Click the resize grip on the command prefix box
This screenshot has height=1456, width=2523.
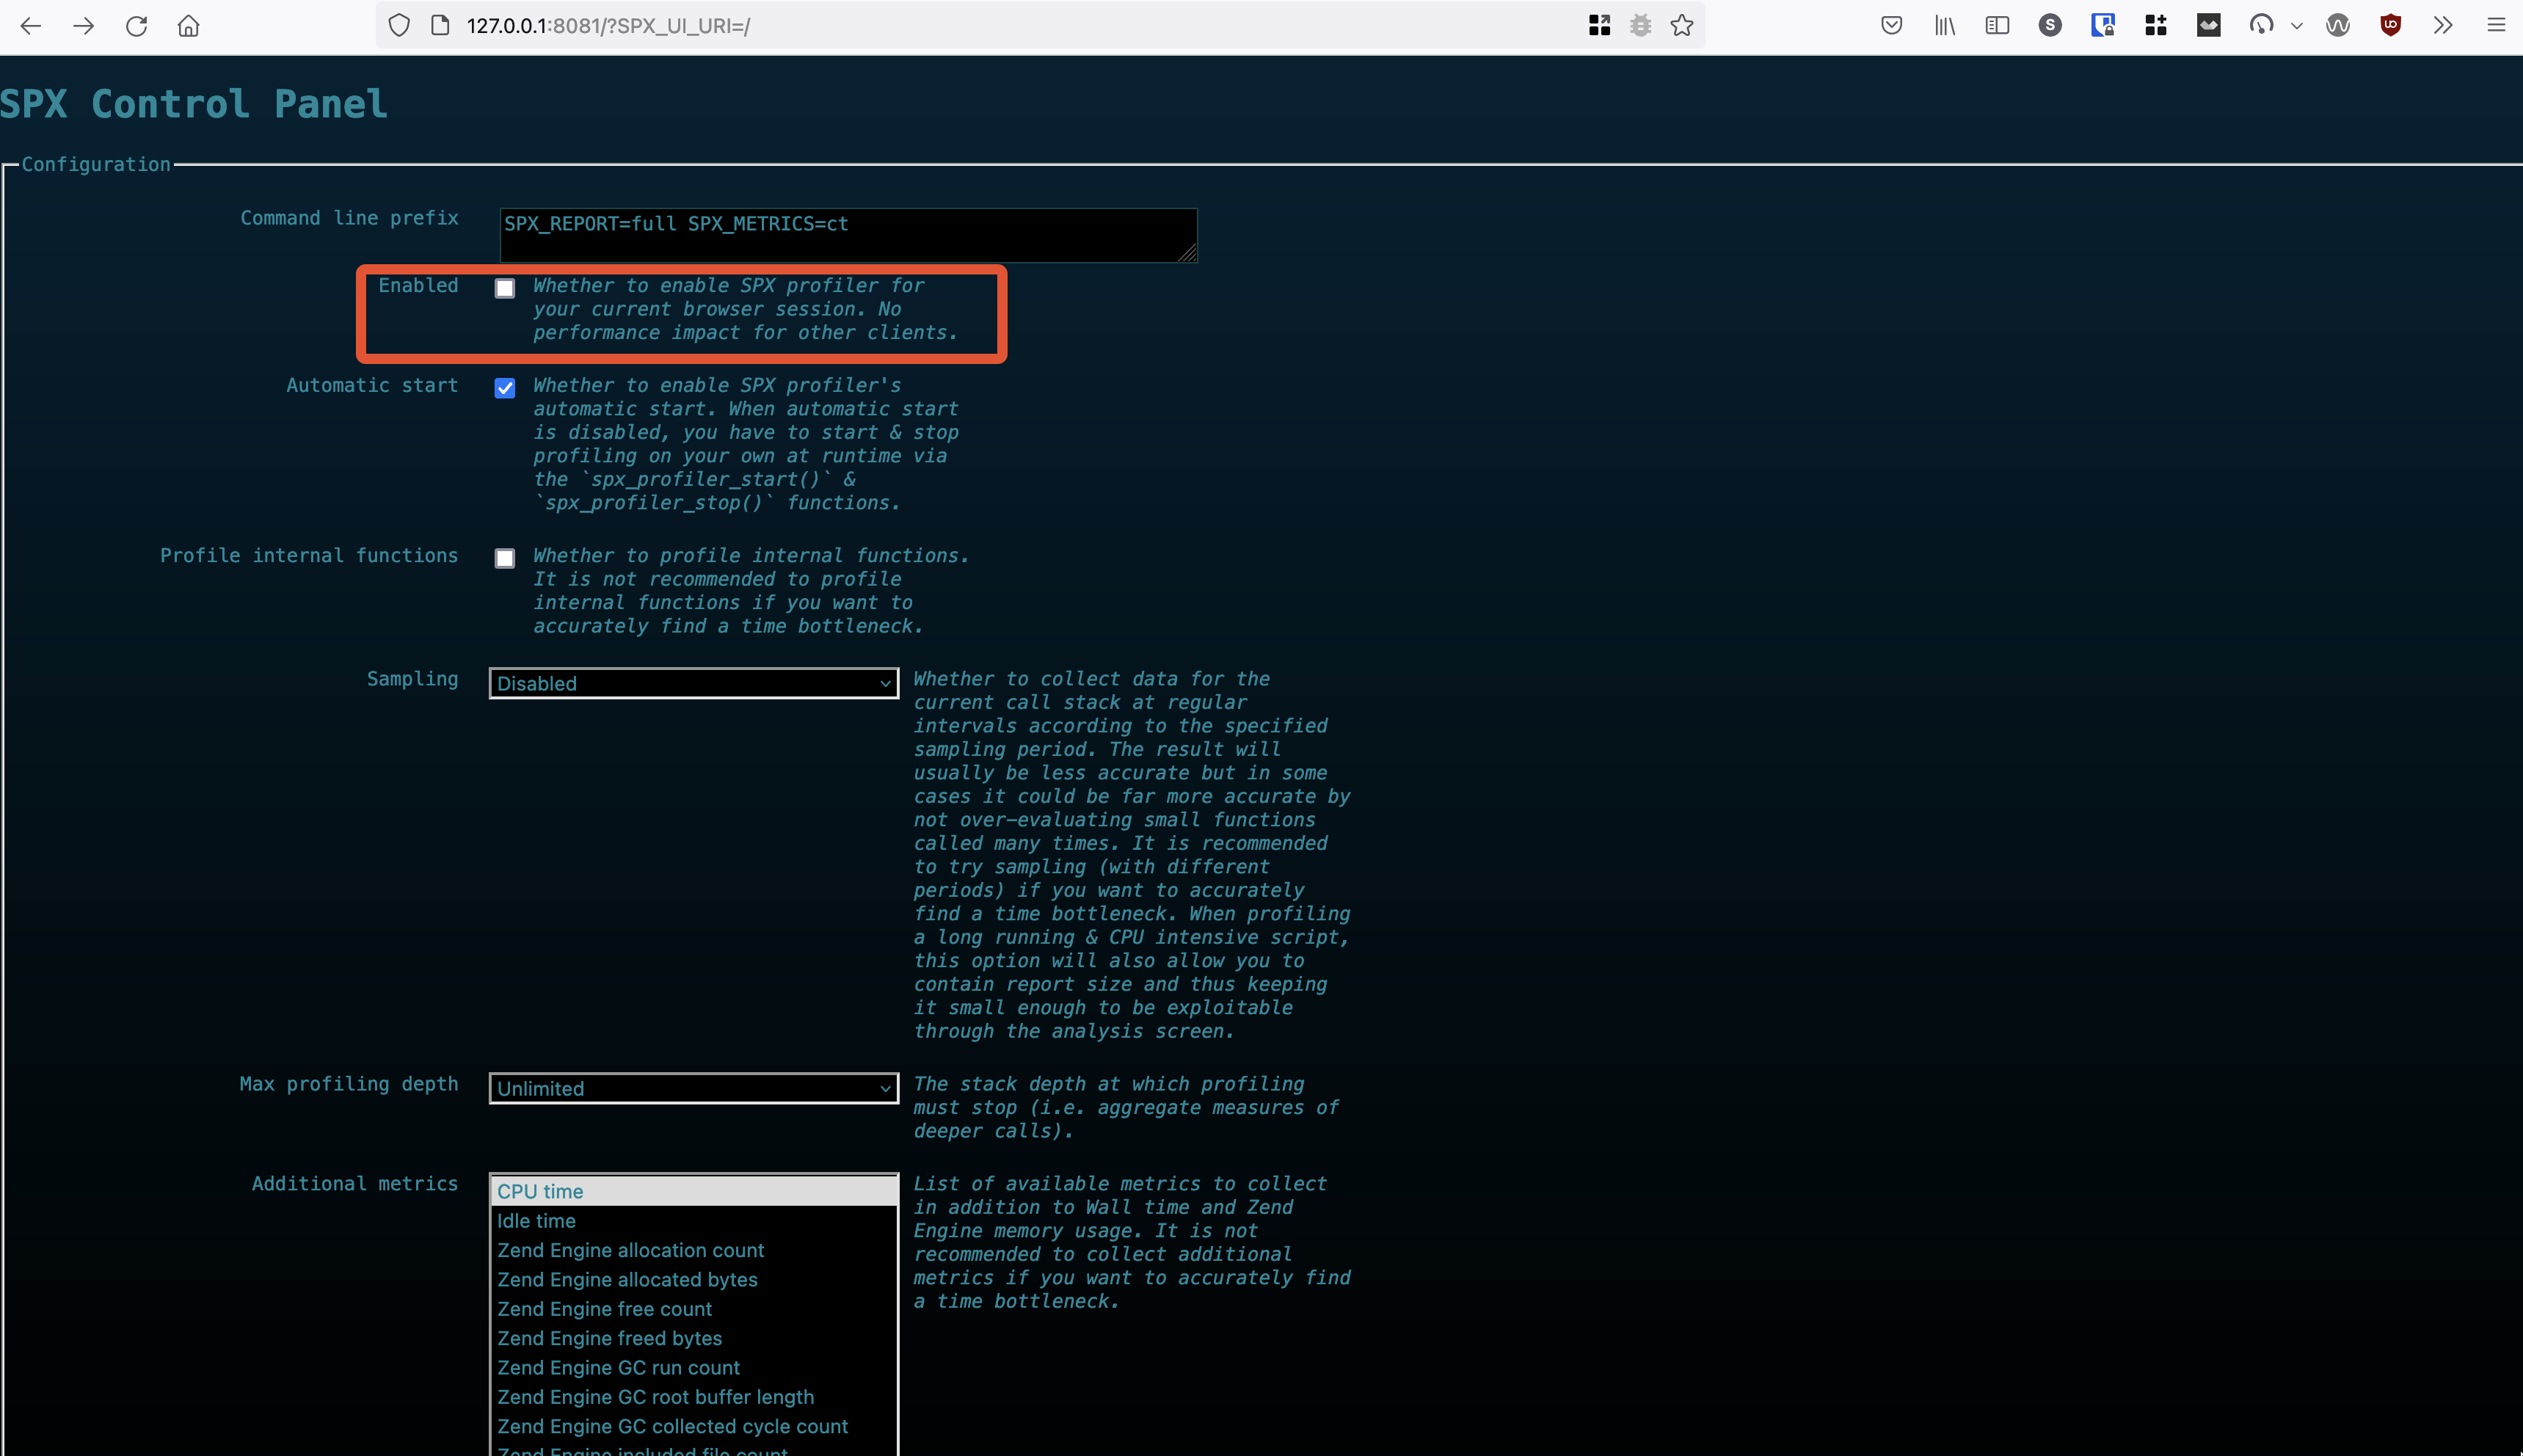(x=1187, y=253)
